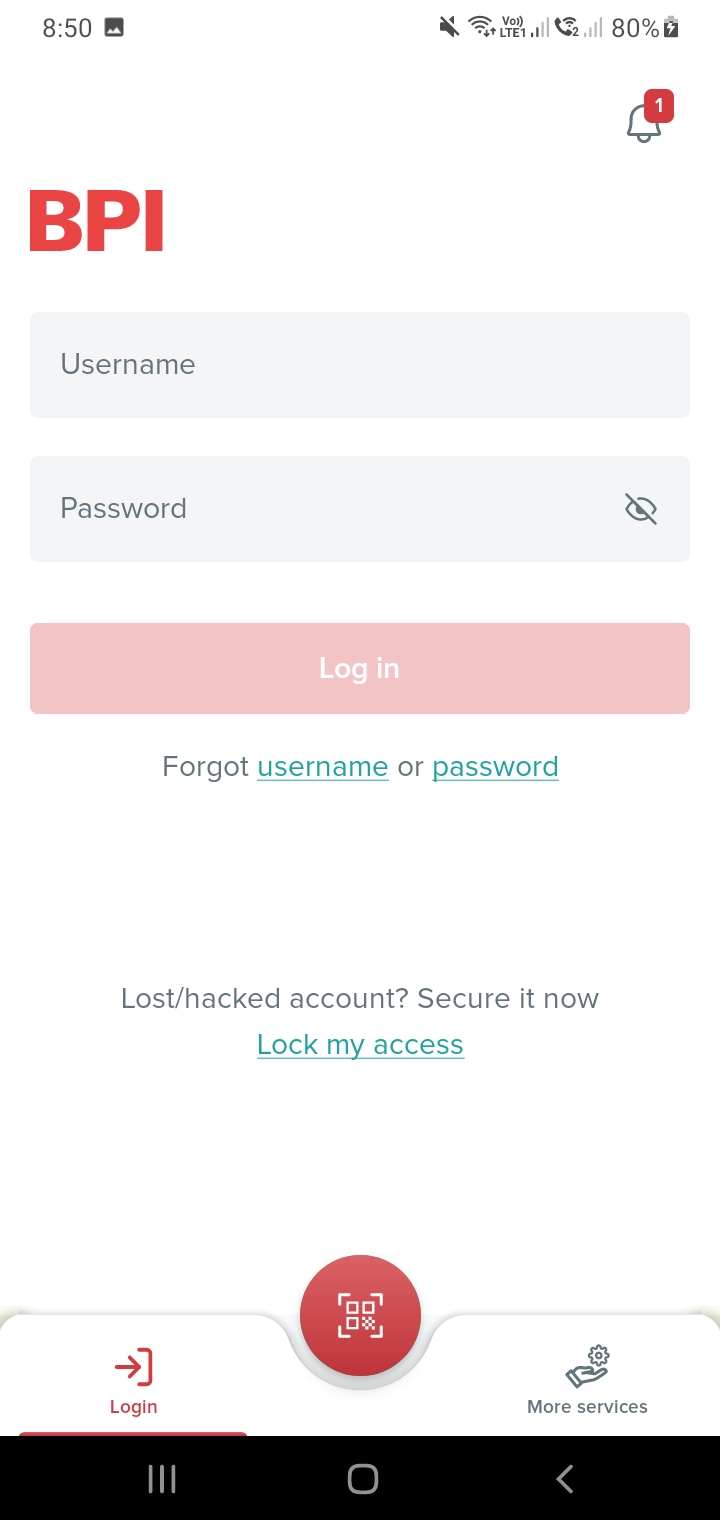Focus the Password input field
720x1520 pixels.
320,509
